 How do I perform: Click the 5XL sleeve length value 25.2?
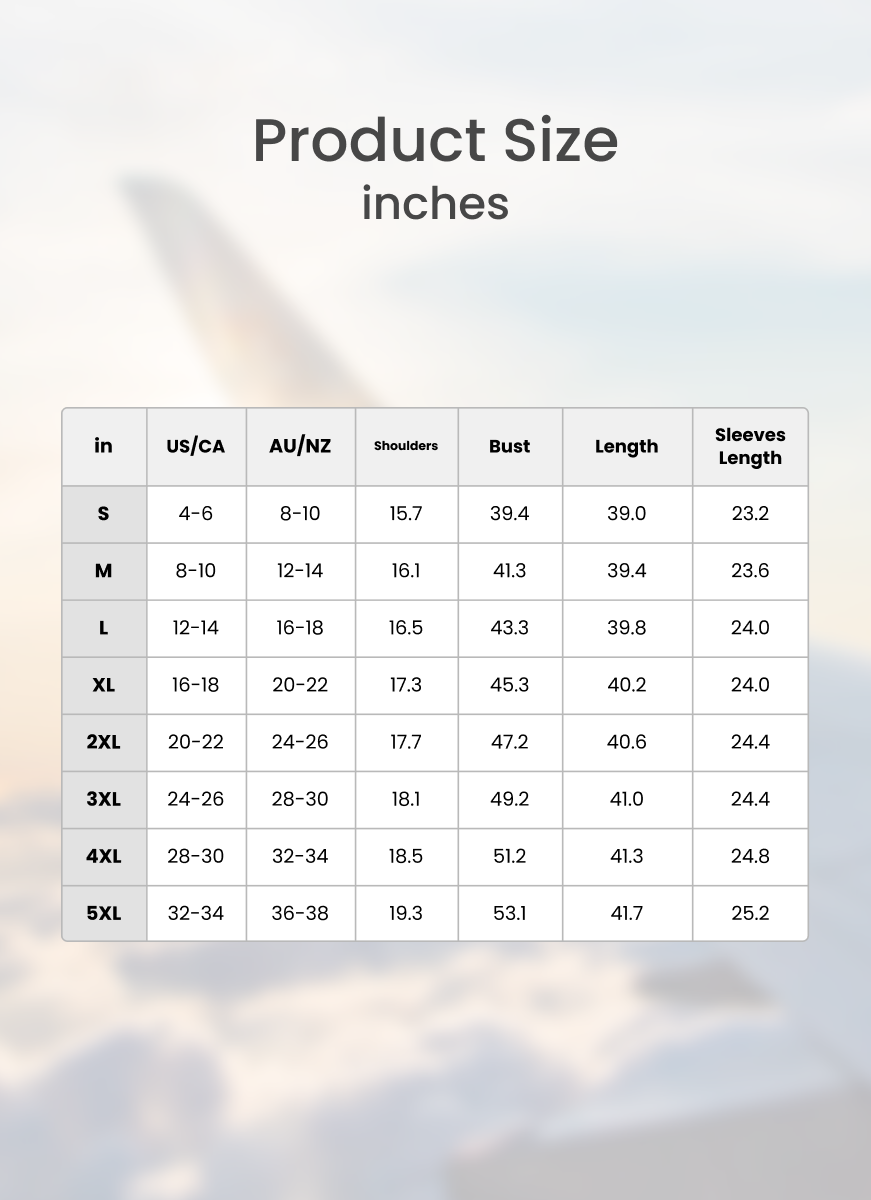tap(750, 913)
